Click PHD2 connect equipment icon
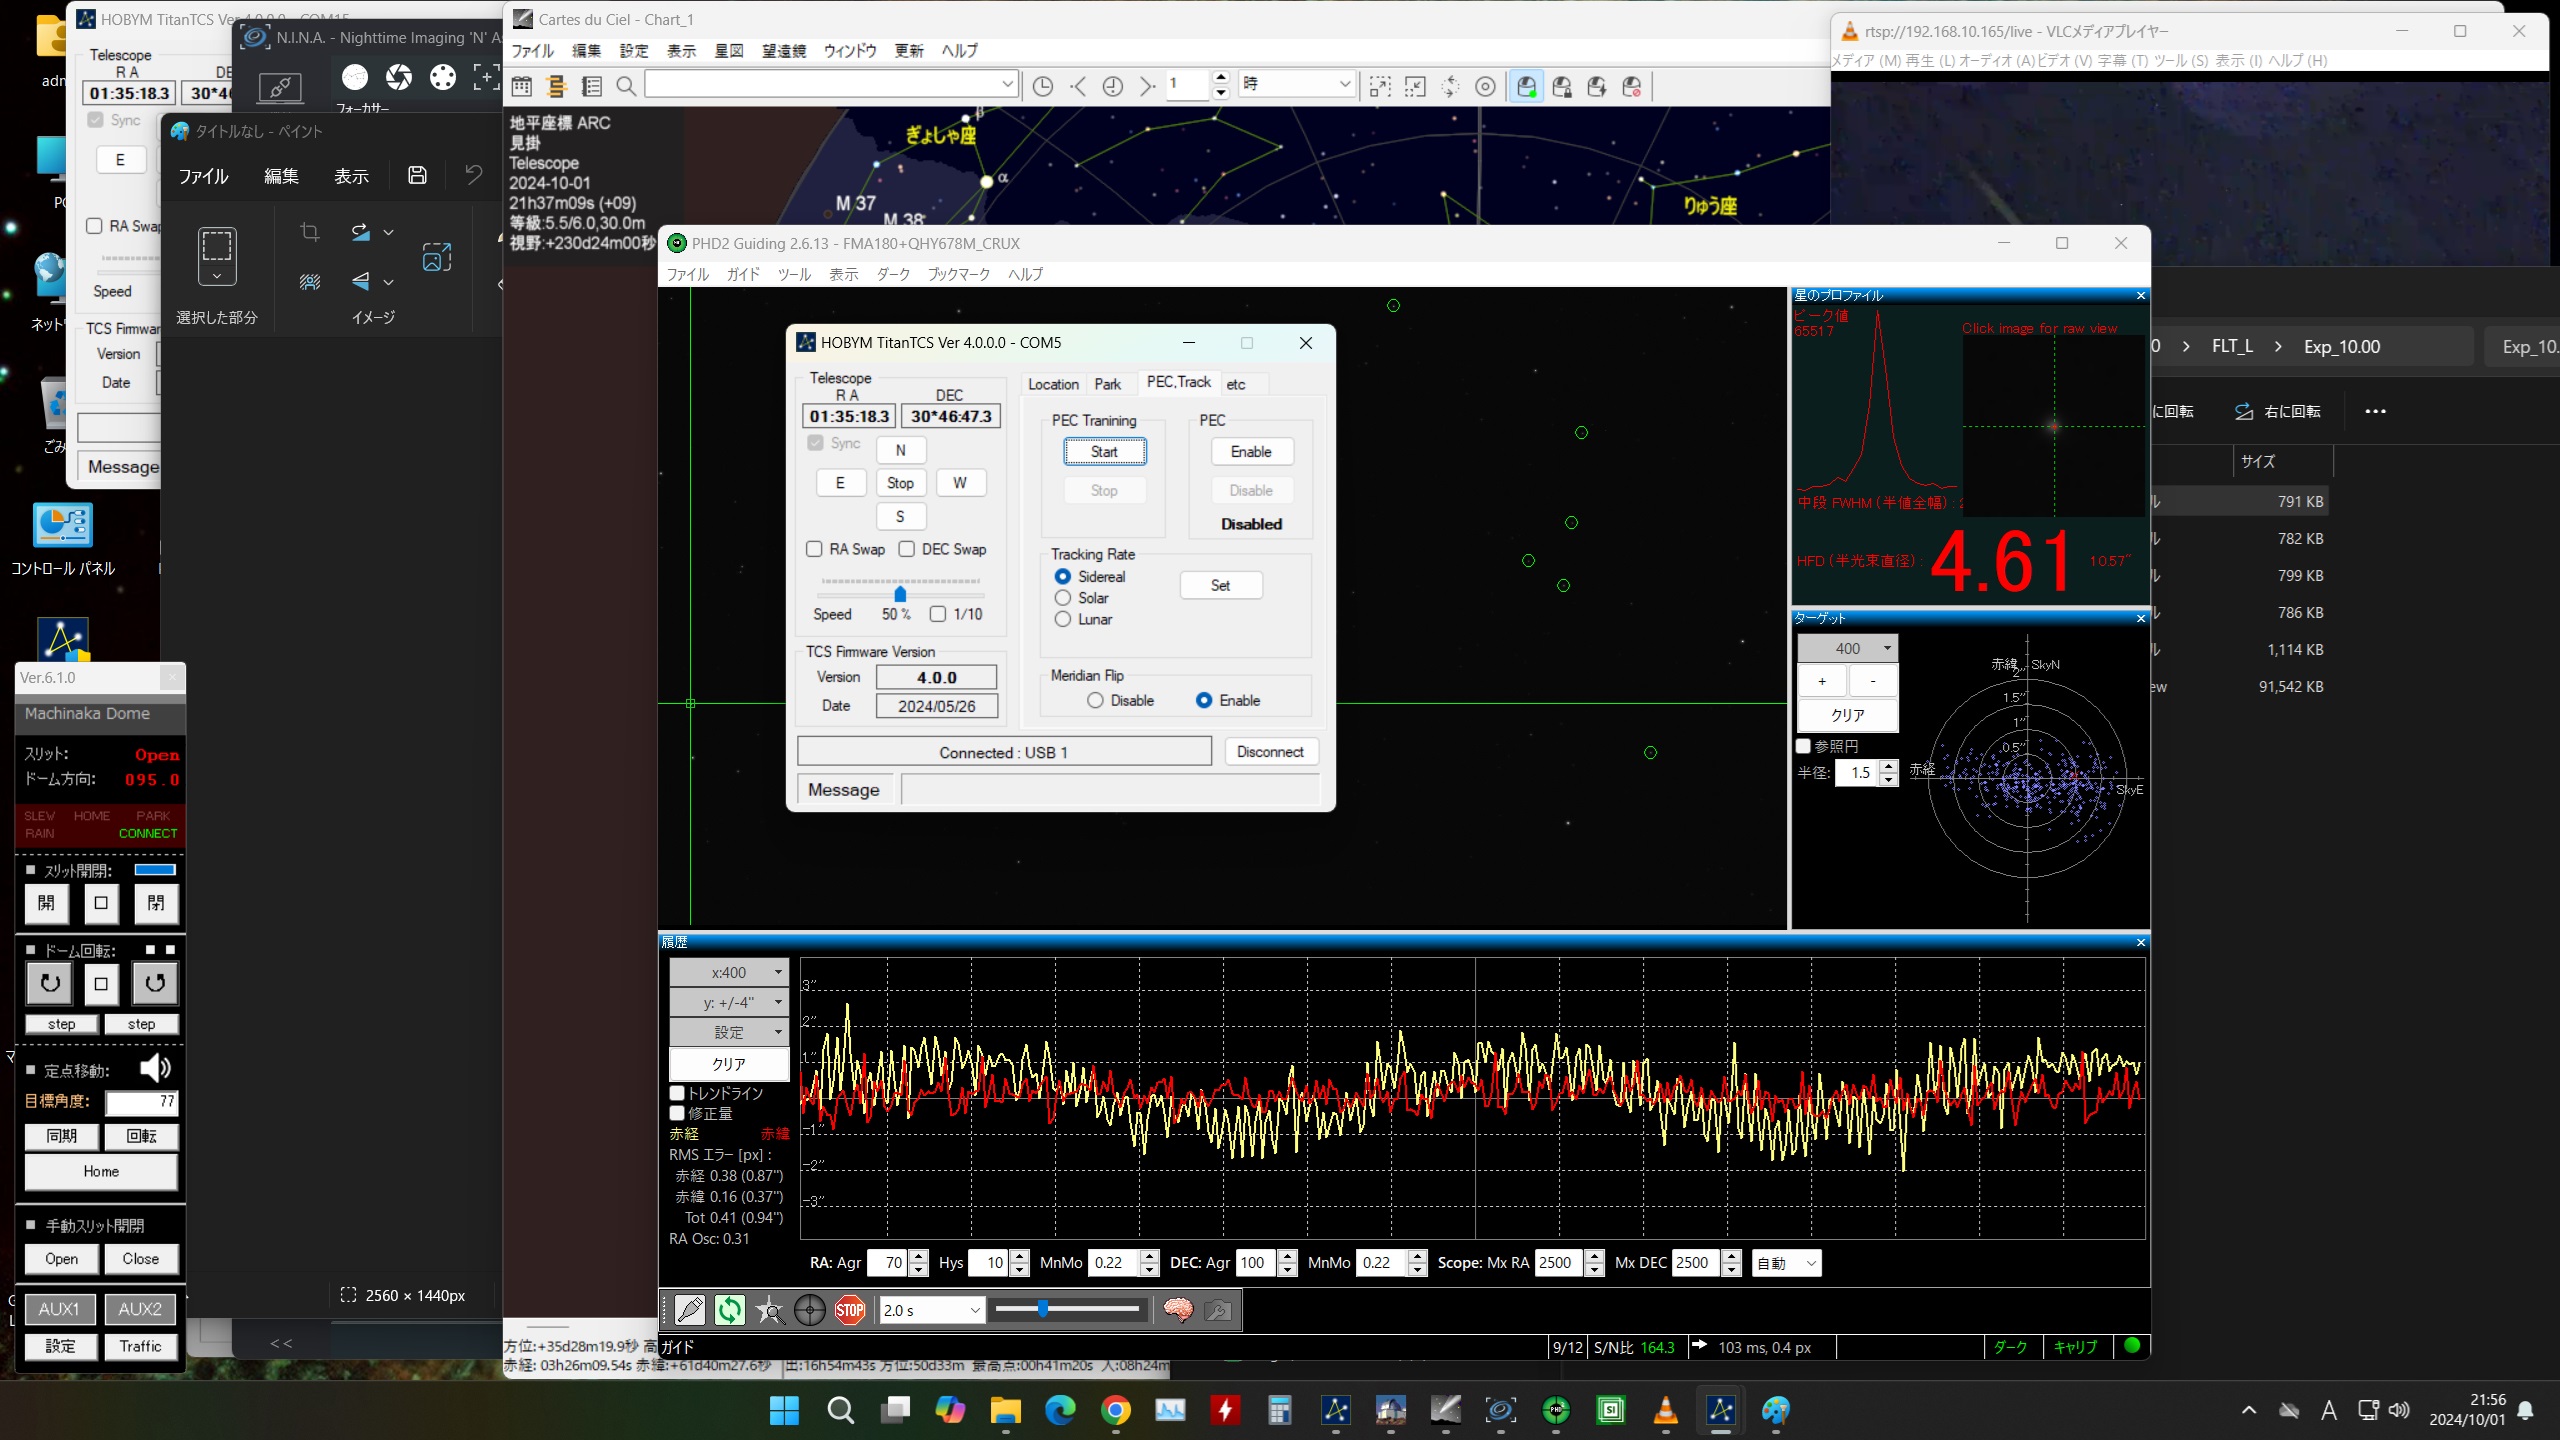The image size is (2560, 1440). (690, 1310)
